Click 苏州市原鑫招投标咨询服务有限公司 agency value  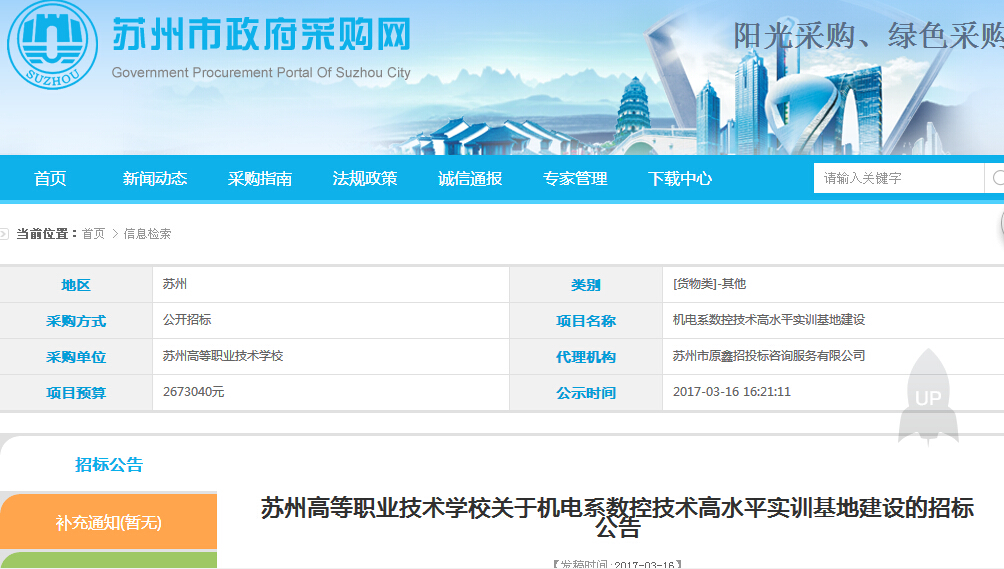click(x=769, y=355)
